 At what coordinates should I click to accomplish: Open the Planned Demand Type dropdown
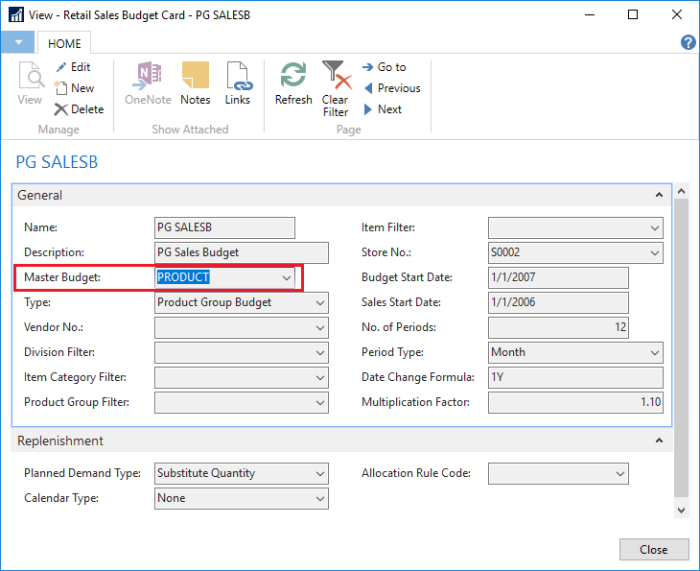(320, 474)
